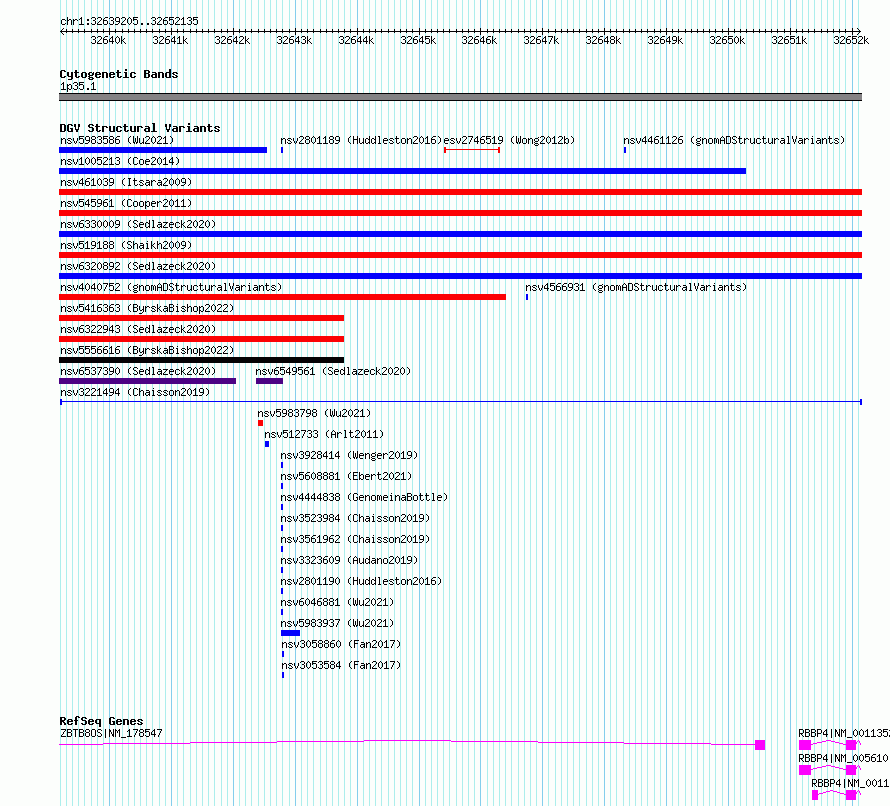The height and width of the screenshot is (806, 890).
Task: Click nsv6322943 (Sedlazeck2020) label
Action: click(138, 329)
